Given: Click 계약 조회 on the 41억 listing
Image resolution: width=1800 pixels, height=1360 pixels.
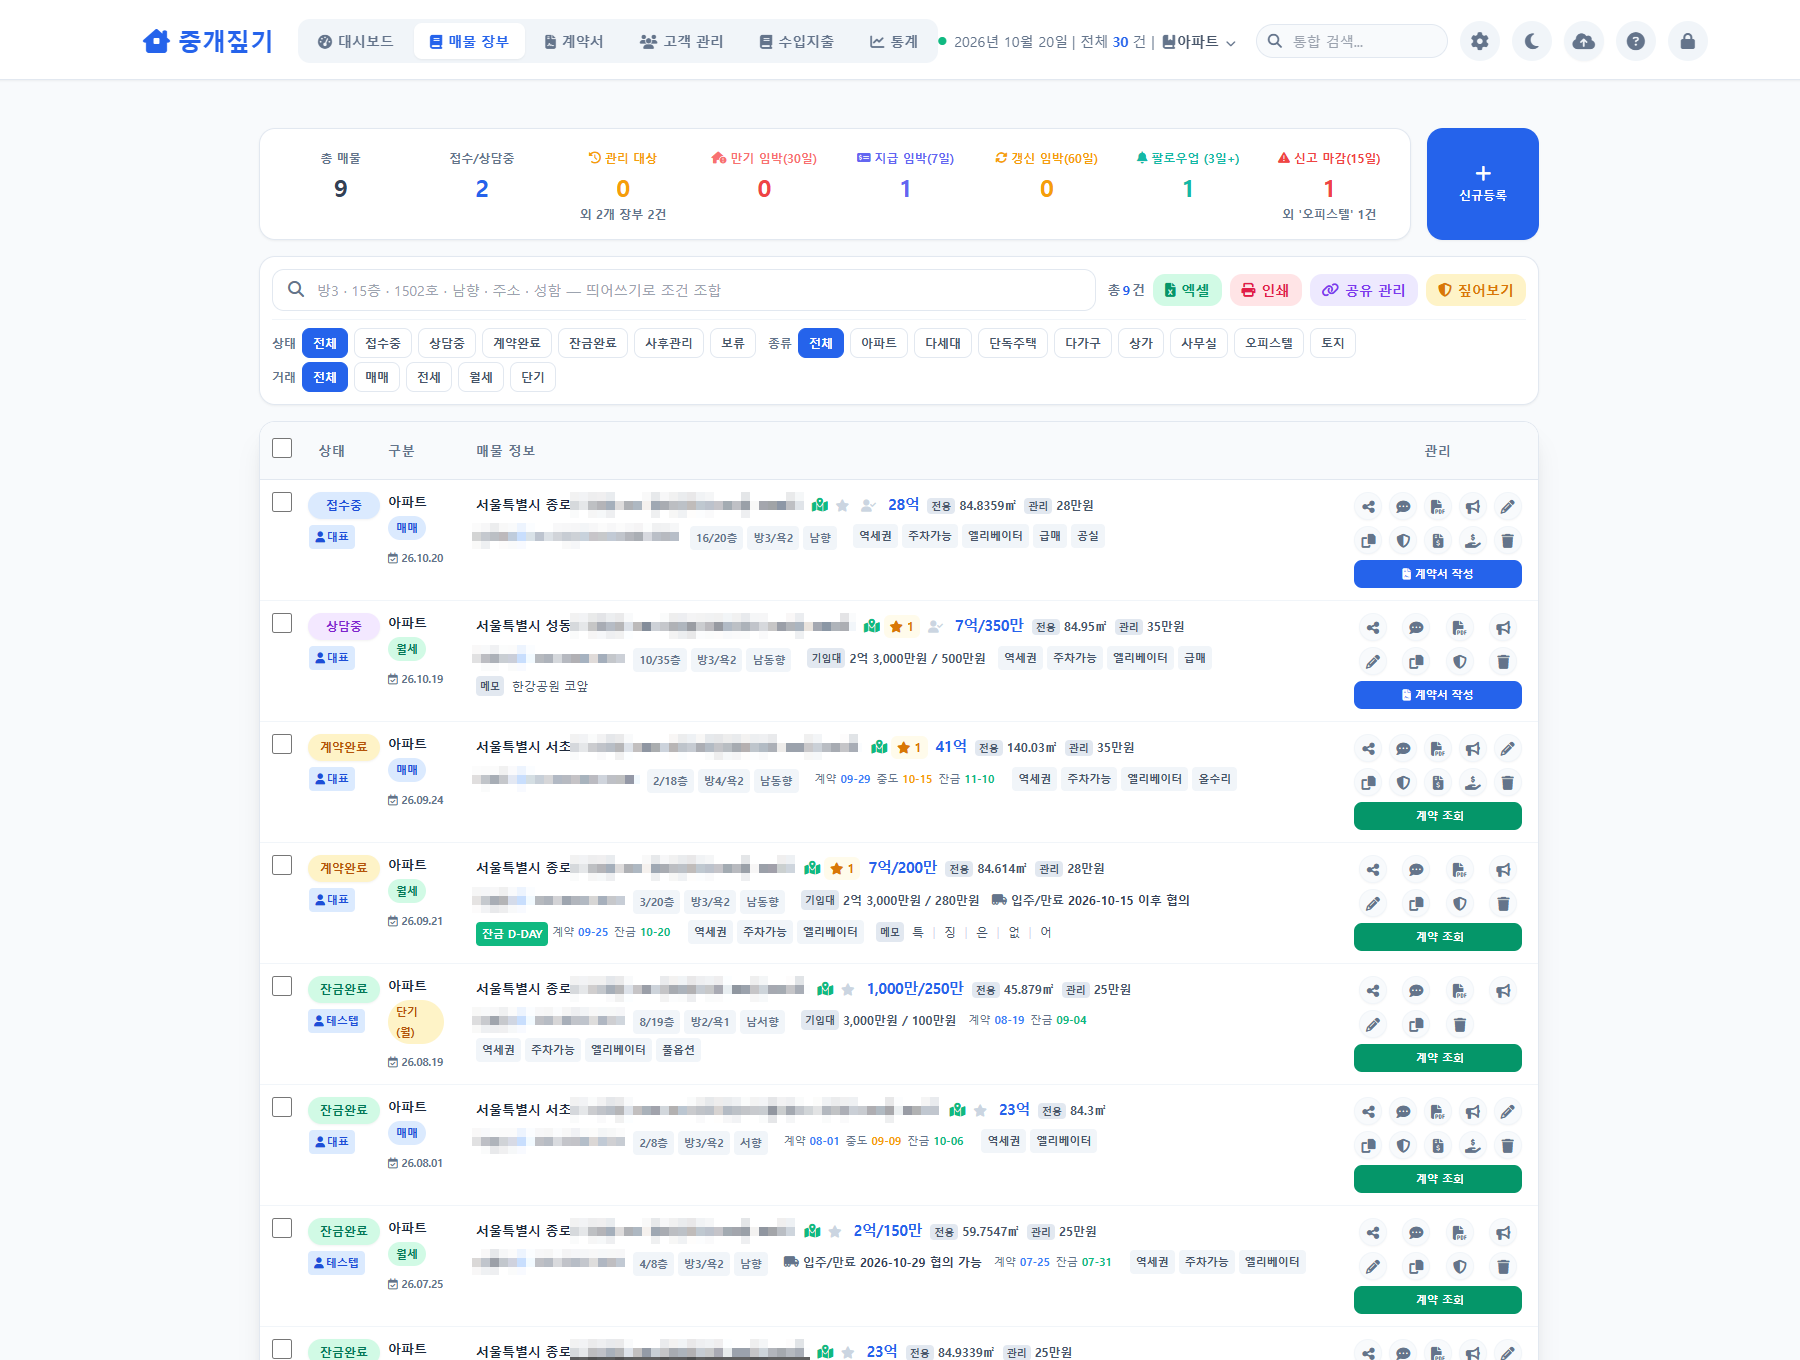Looking at the screenshot, I should click(x=1438, y=816).
